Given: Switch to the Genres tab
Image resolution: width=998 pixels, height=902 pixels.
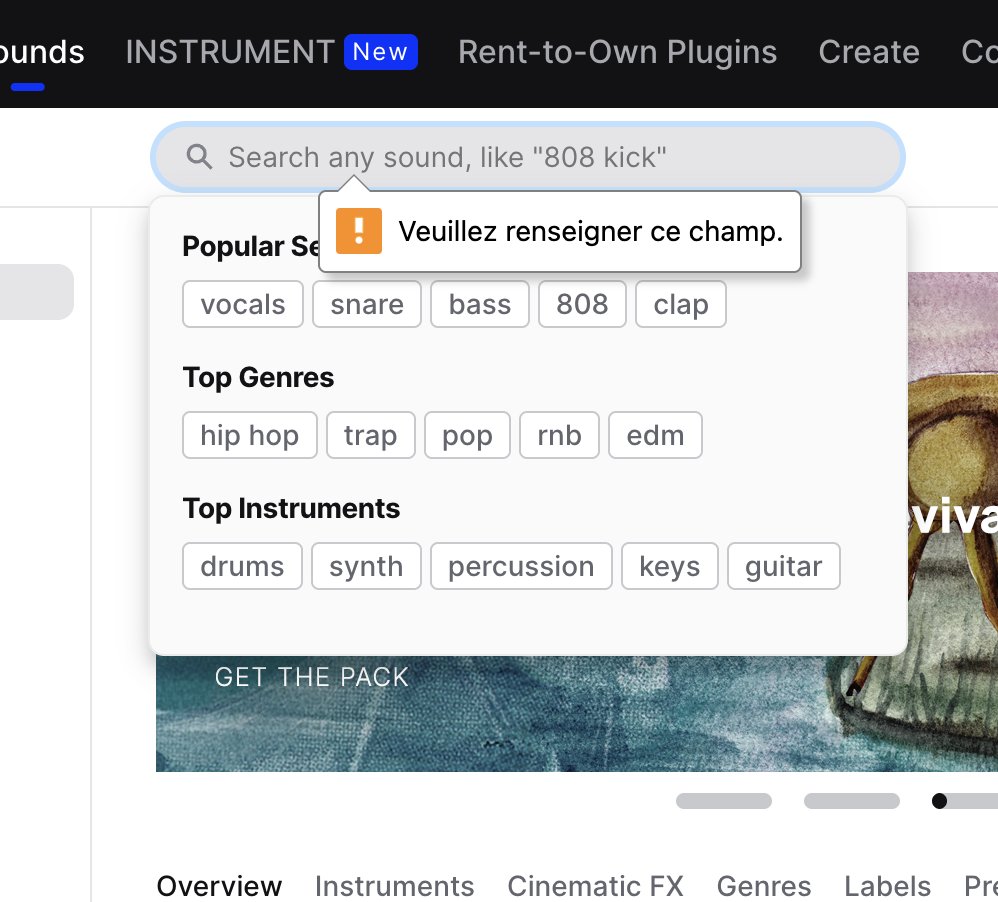Looking at the screenshot, I should (764, 886).
